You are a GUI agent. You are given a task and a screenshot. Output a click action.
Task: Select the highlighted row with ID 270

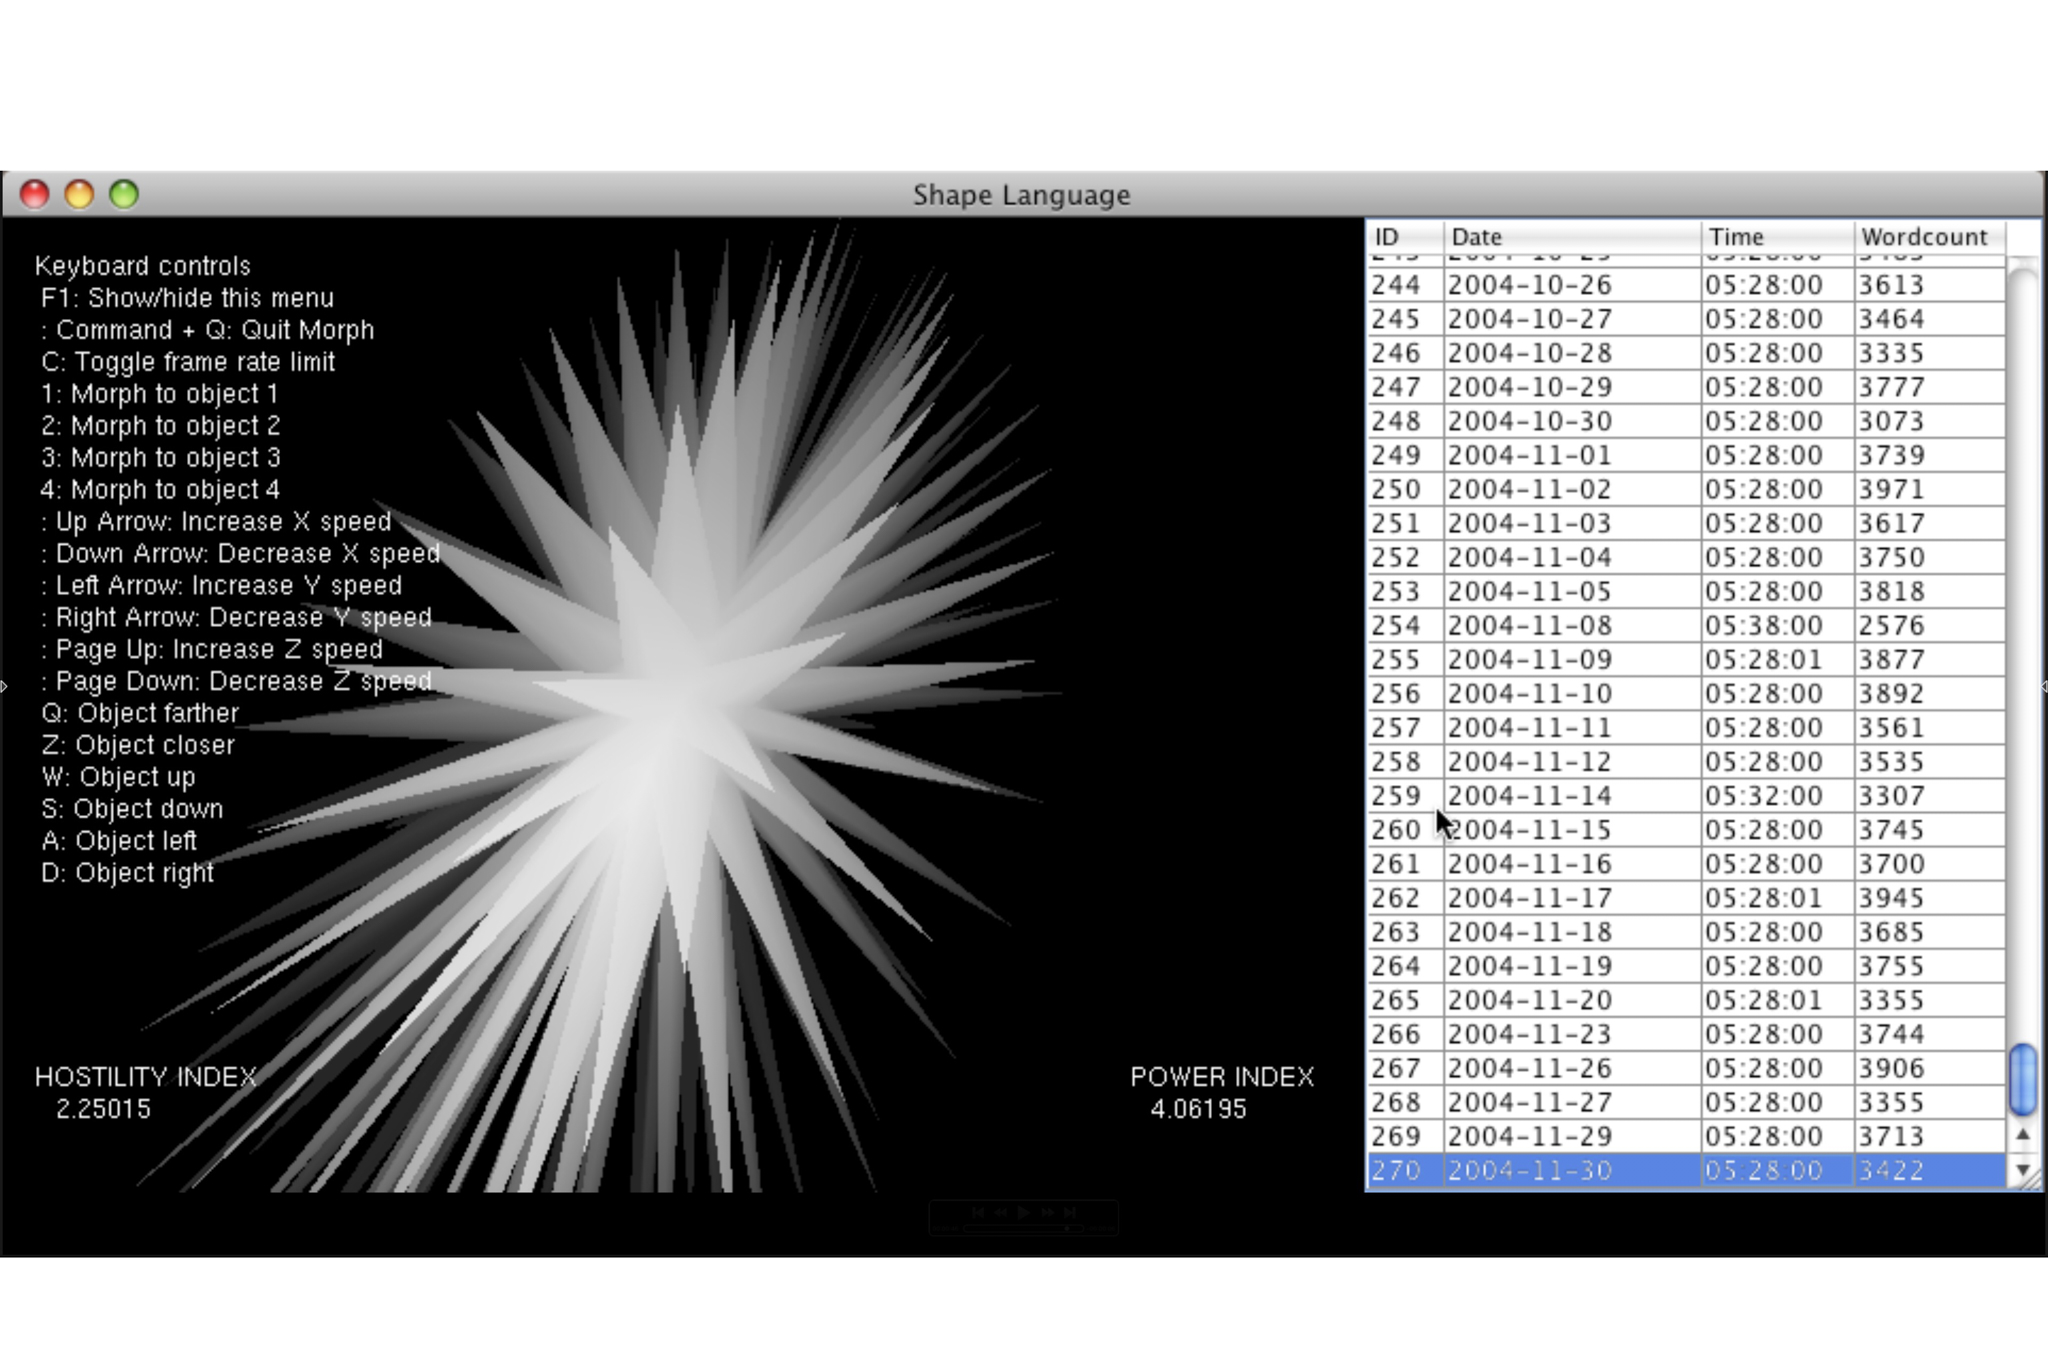point(1685,1170)
